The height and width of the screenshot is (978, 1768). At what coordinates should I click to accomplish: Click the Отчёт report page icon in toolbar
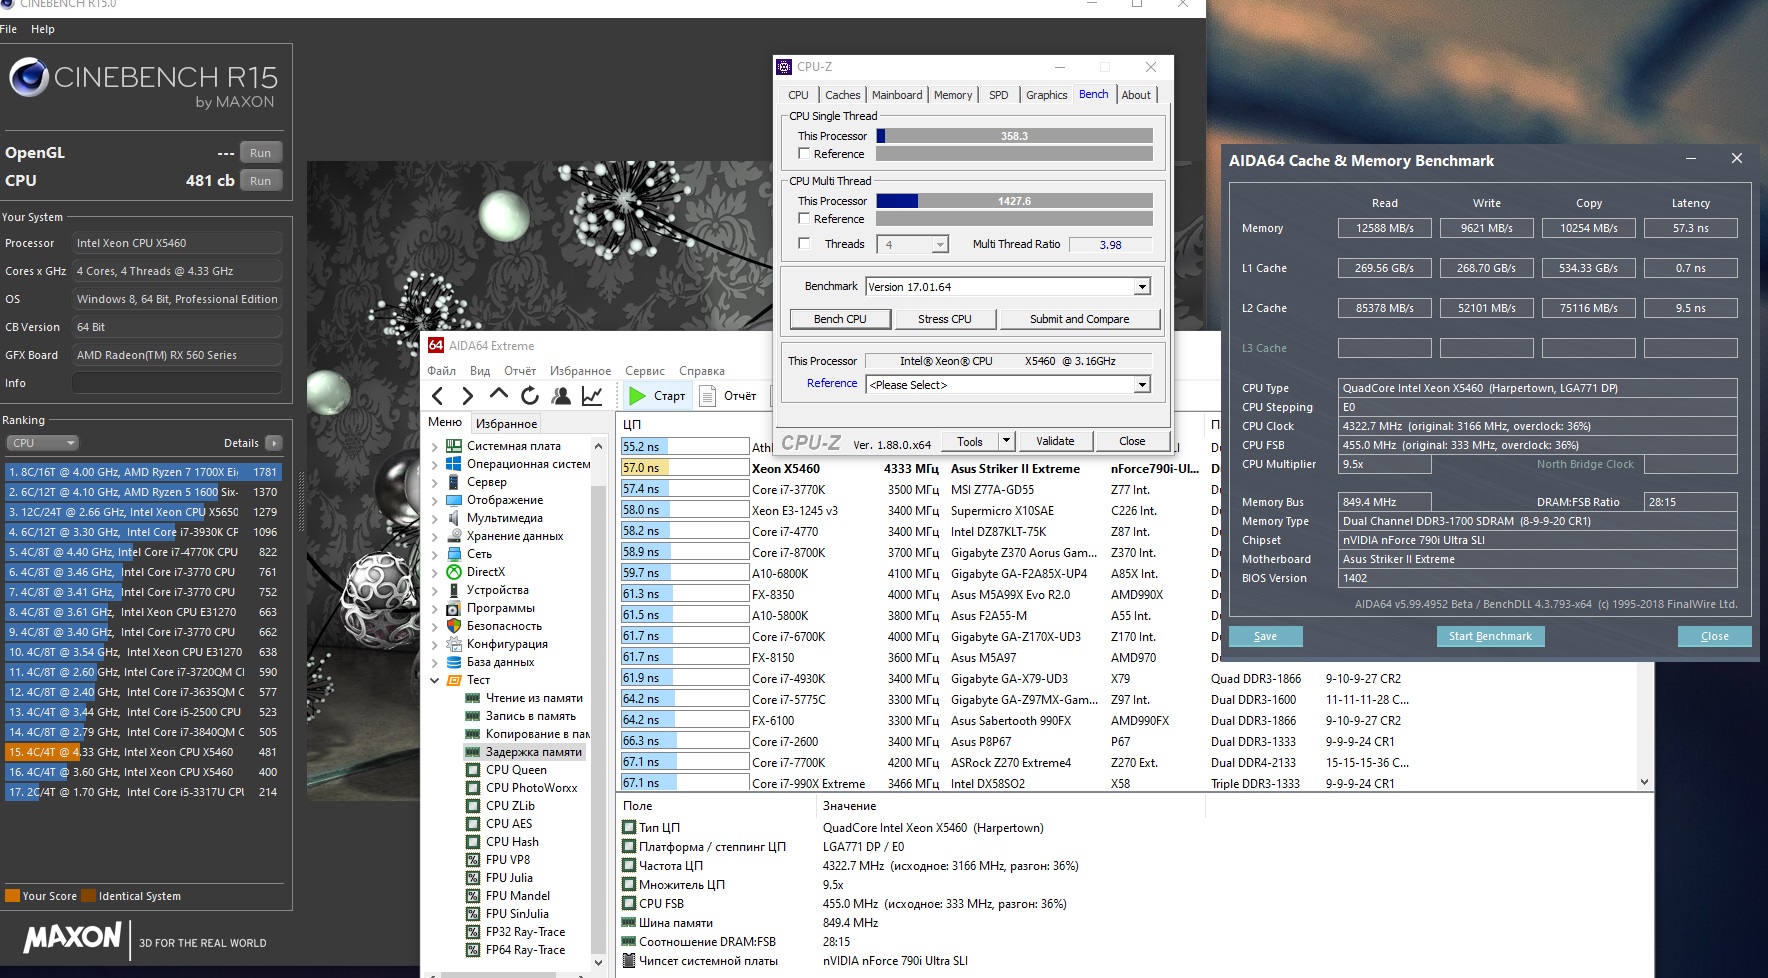[708, 396]
